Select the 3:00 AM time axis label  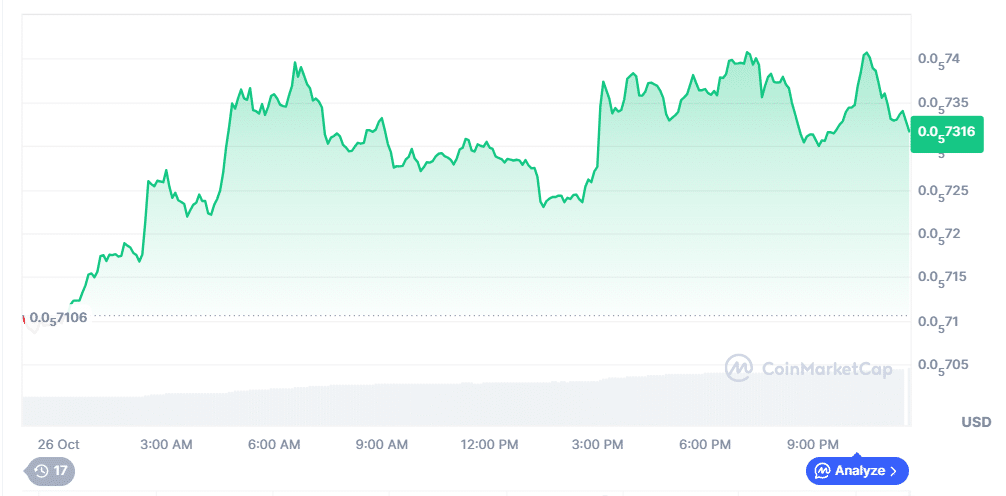[x=166, y=444]
